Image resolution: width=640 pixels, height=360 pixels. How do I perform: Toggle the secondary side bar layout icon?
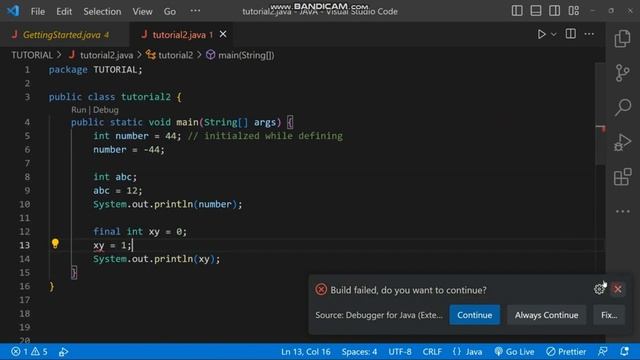(554, 11)
